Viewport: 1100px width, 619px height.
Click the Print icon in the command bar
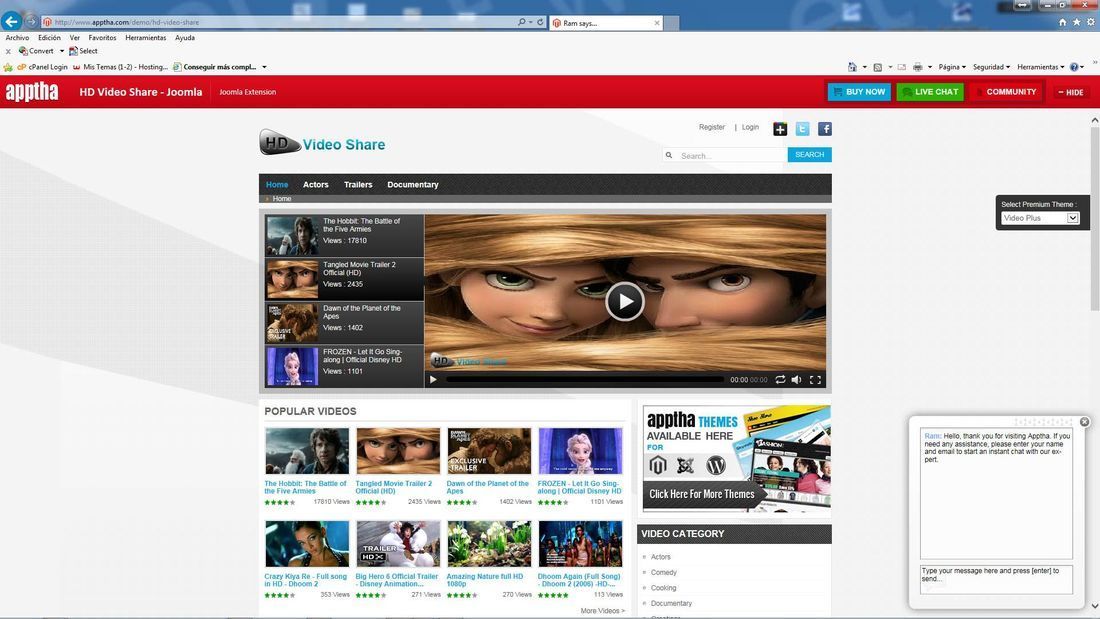tap(918, 67)
